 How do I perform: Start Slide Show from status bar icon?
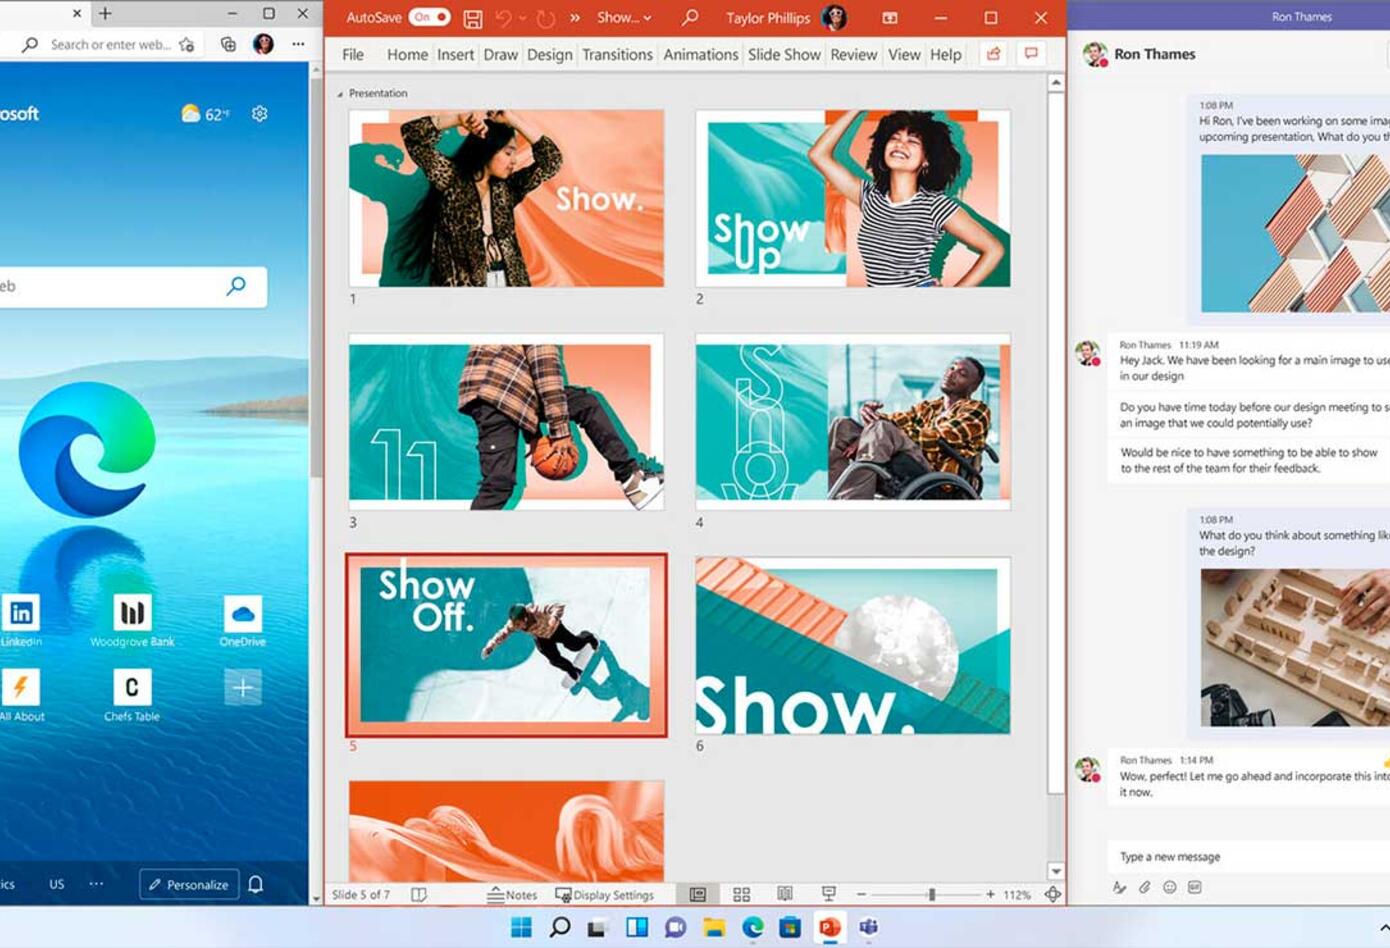click(x=828, y=894)
